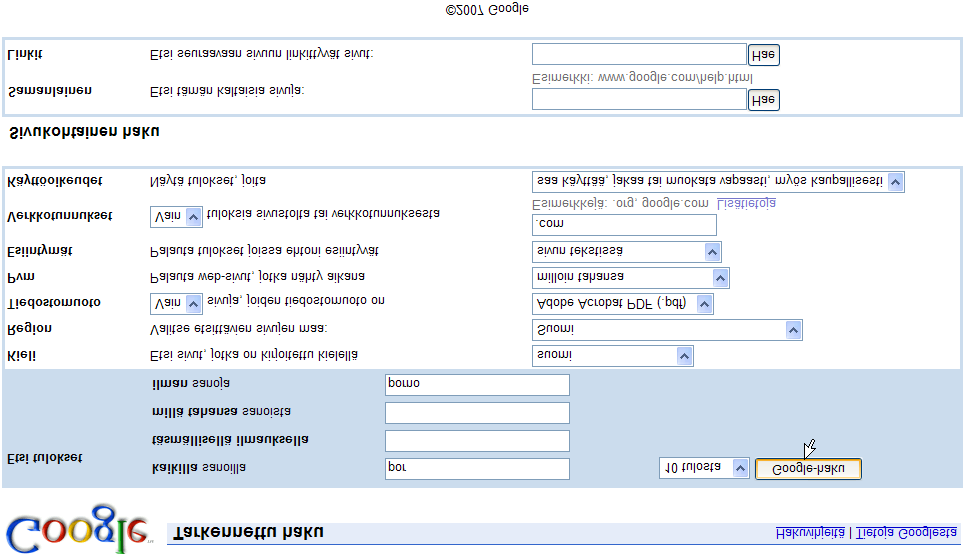Click the 'millä tahansa sanoista' input field

477,413
